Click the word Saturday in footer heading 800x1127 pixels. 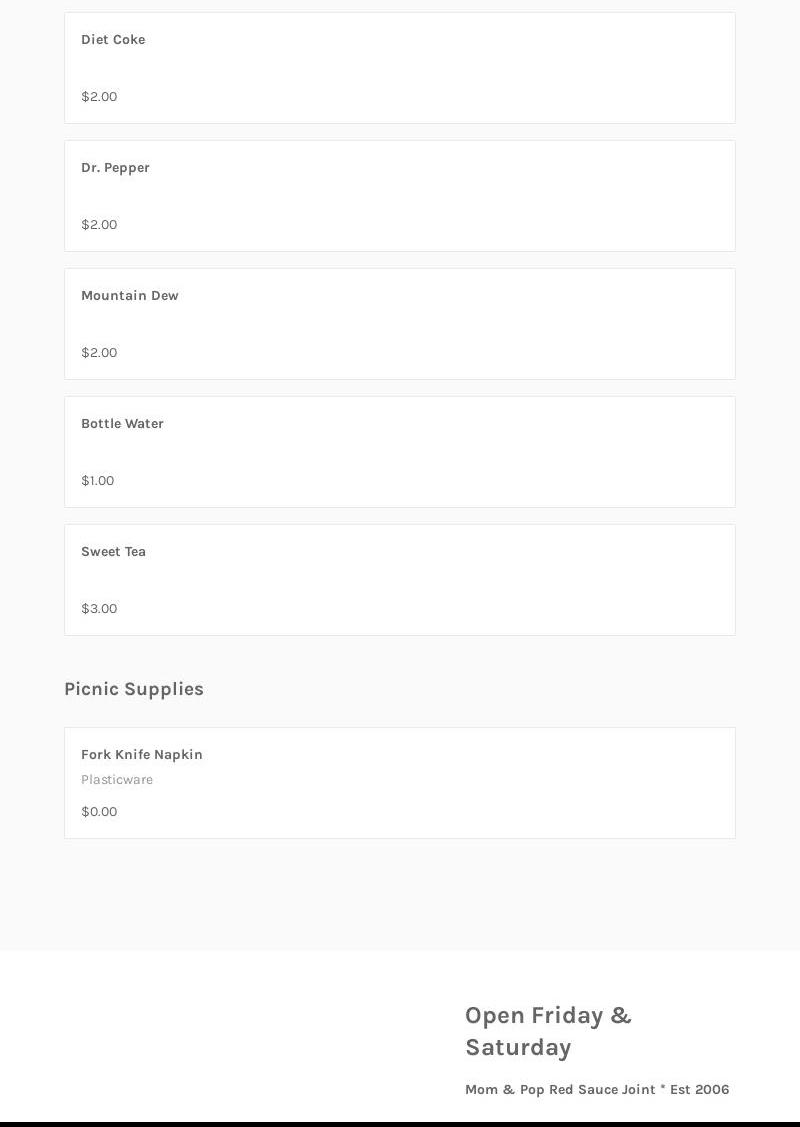pos(518,1048)
